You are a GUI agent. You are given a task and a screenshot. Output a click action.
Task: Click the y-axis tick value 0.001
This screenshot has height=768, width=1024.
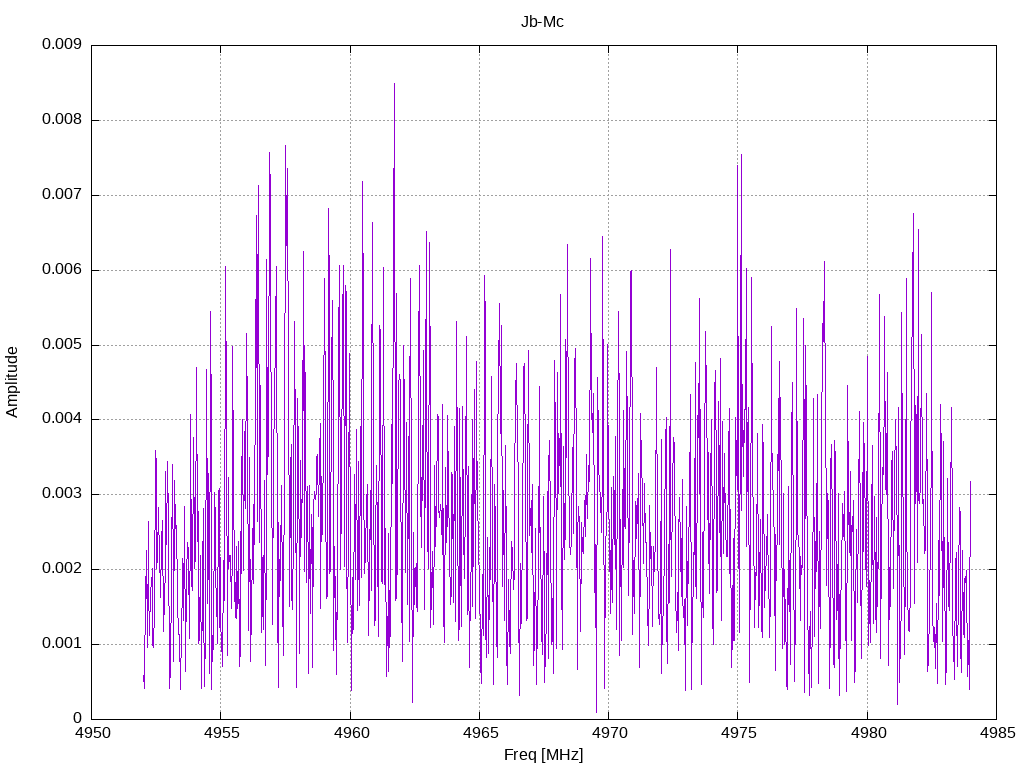pos(61,643)
